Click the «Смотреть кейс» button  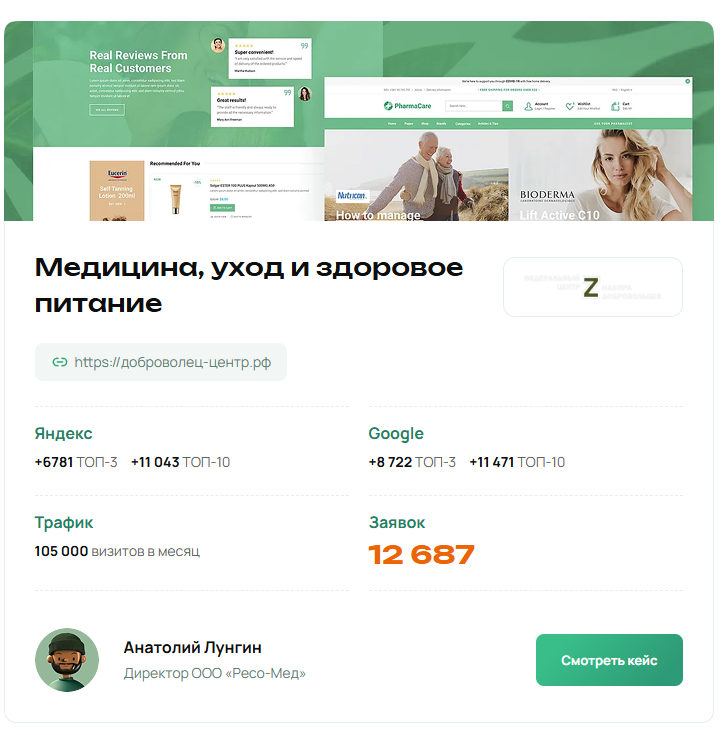pos(609,660)
